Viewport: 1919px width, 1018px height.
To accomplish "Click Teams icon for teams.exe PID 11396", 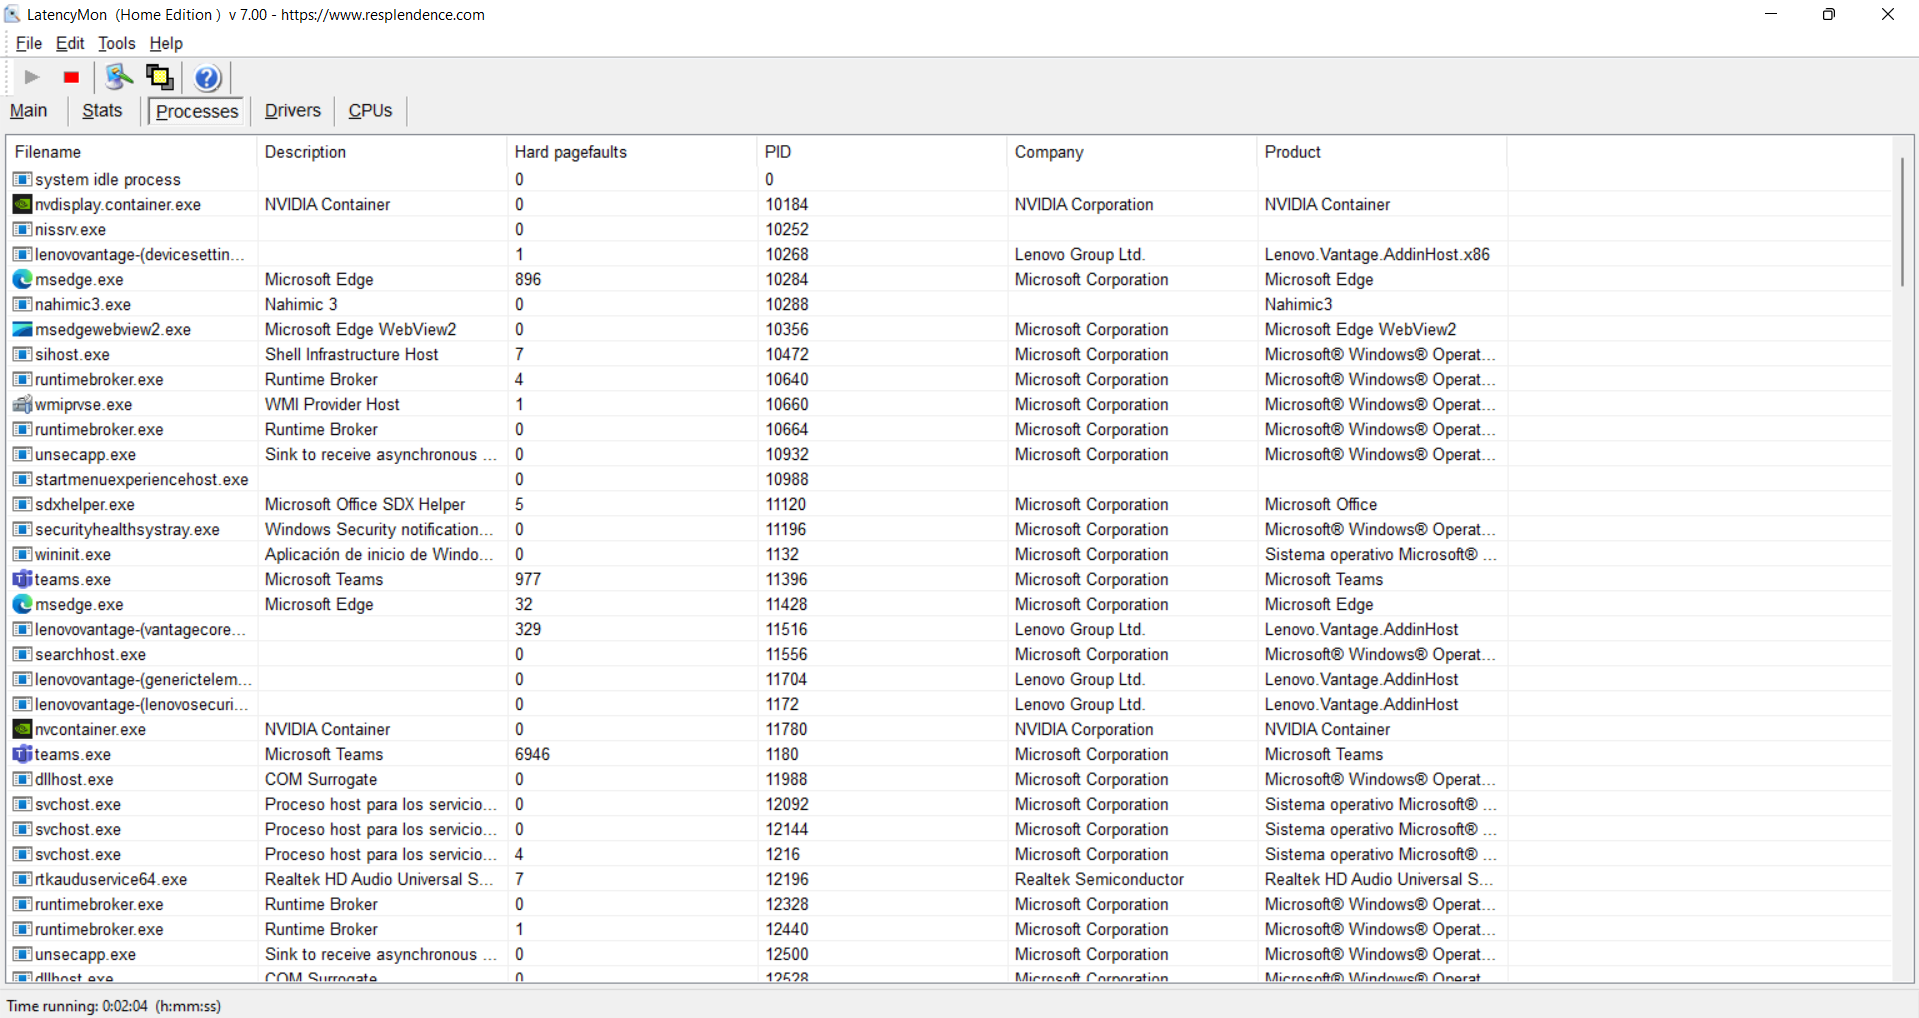I will click(22, 579).
